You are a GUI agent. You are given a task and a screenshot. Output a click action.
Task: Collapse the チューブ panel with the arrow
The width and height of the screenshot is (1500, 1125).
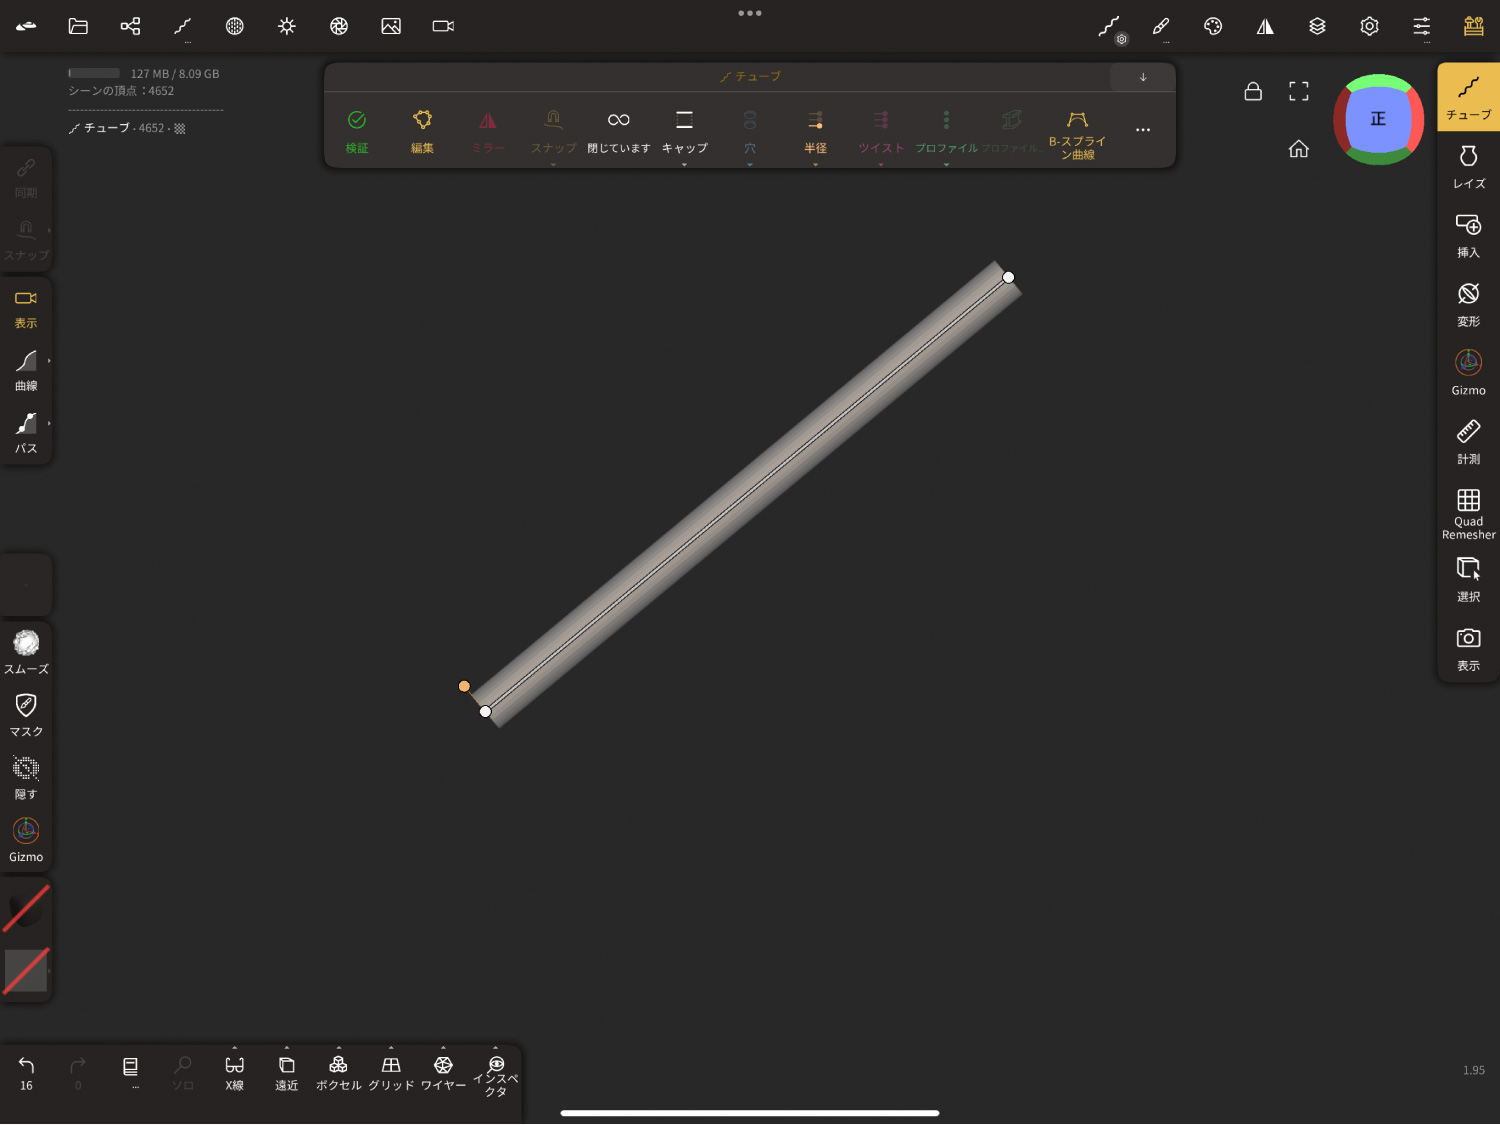[1142, 77]
